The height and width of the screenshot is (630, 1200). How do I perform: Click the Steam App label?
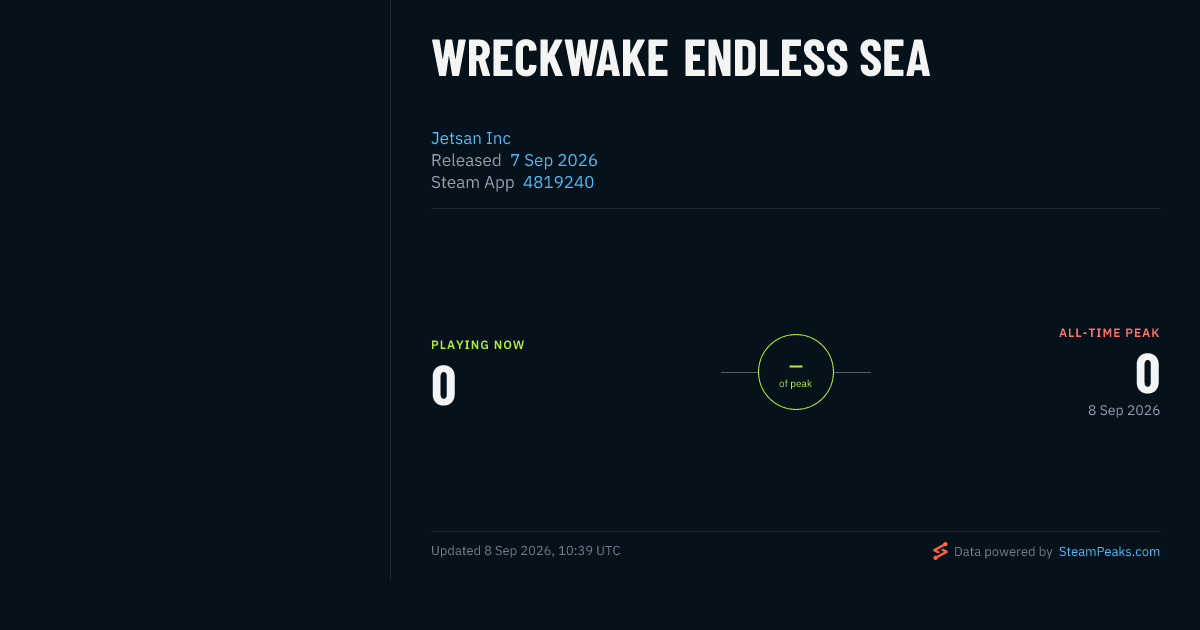pos(473,182)
